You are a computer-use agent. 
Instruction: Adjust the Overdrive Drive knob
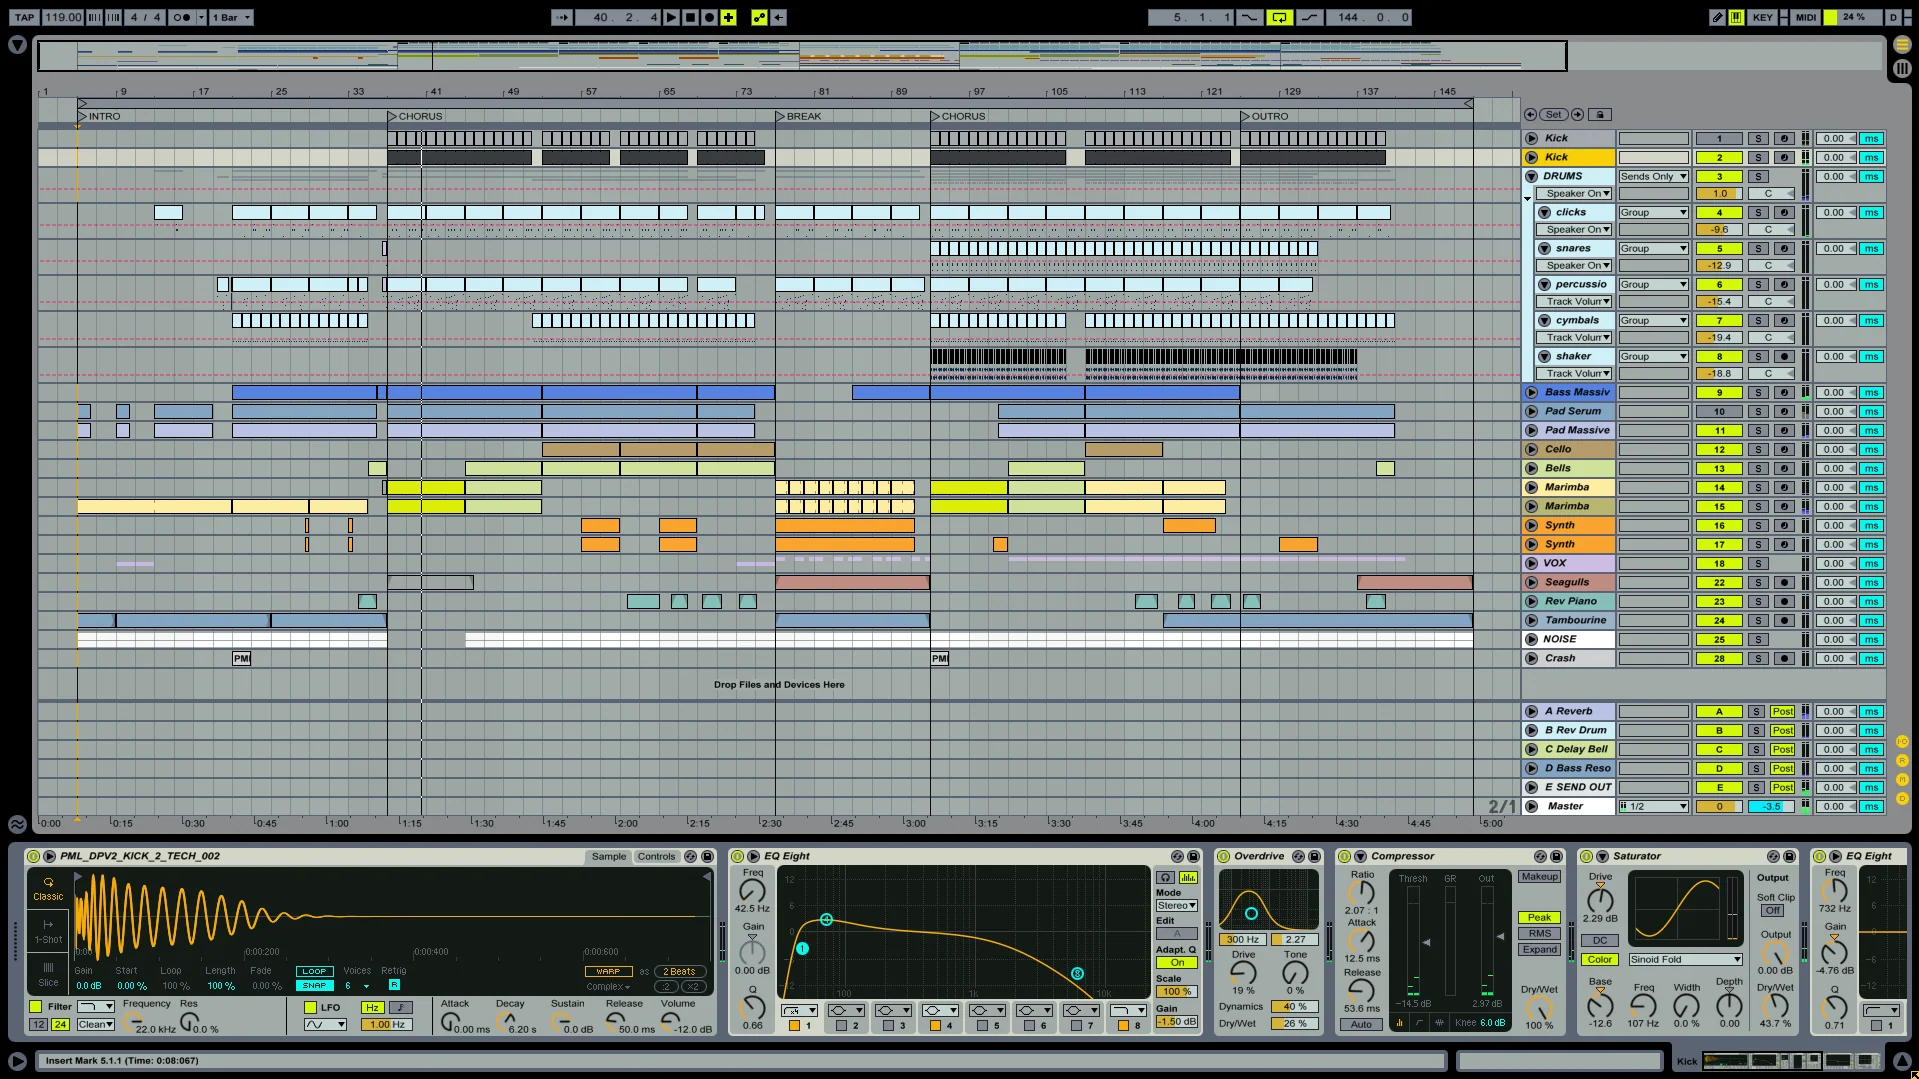pos(1243,972)
